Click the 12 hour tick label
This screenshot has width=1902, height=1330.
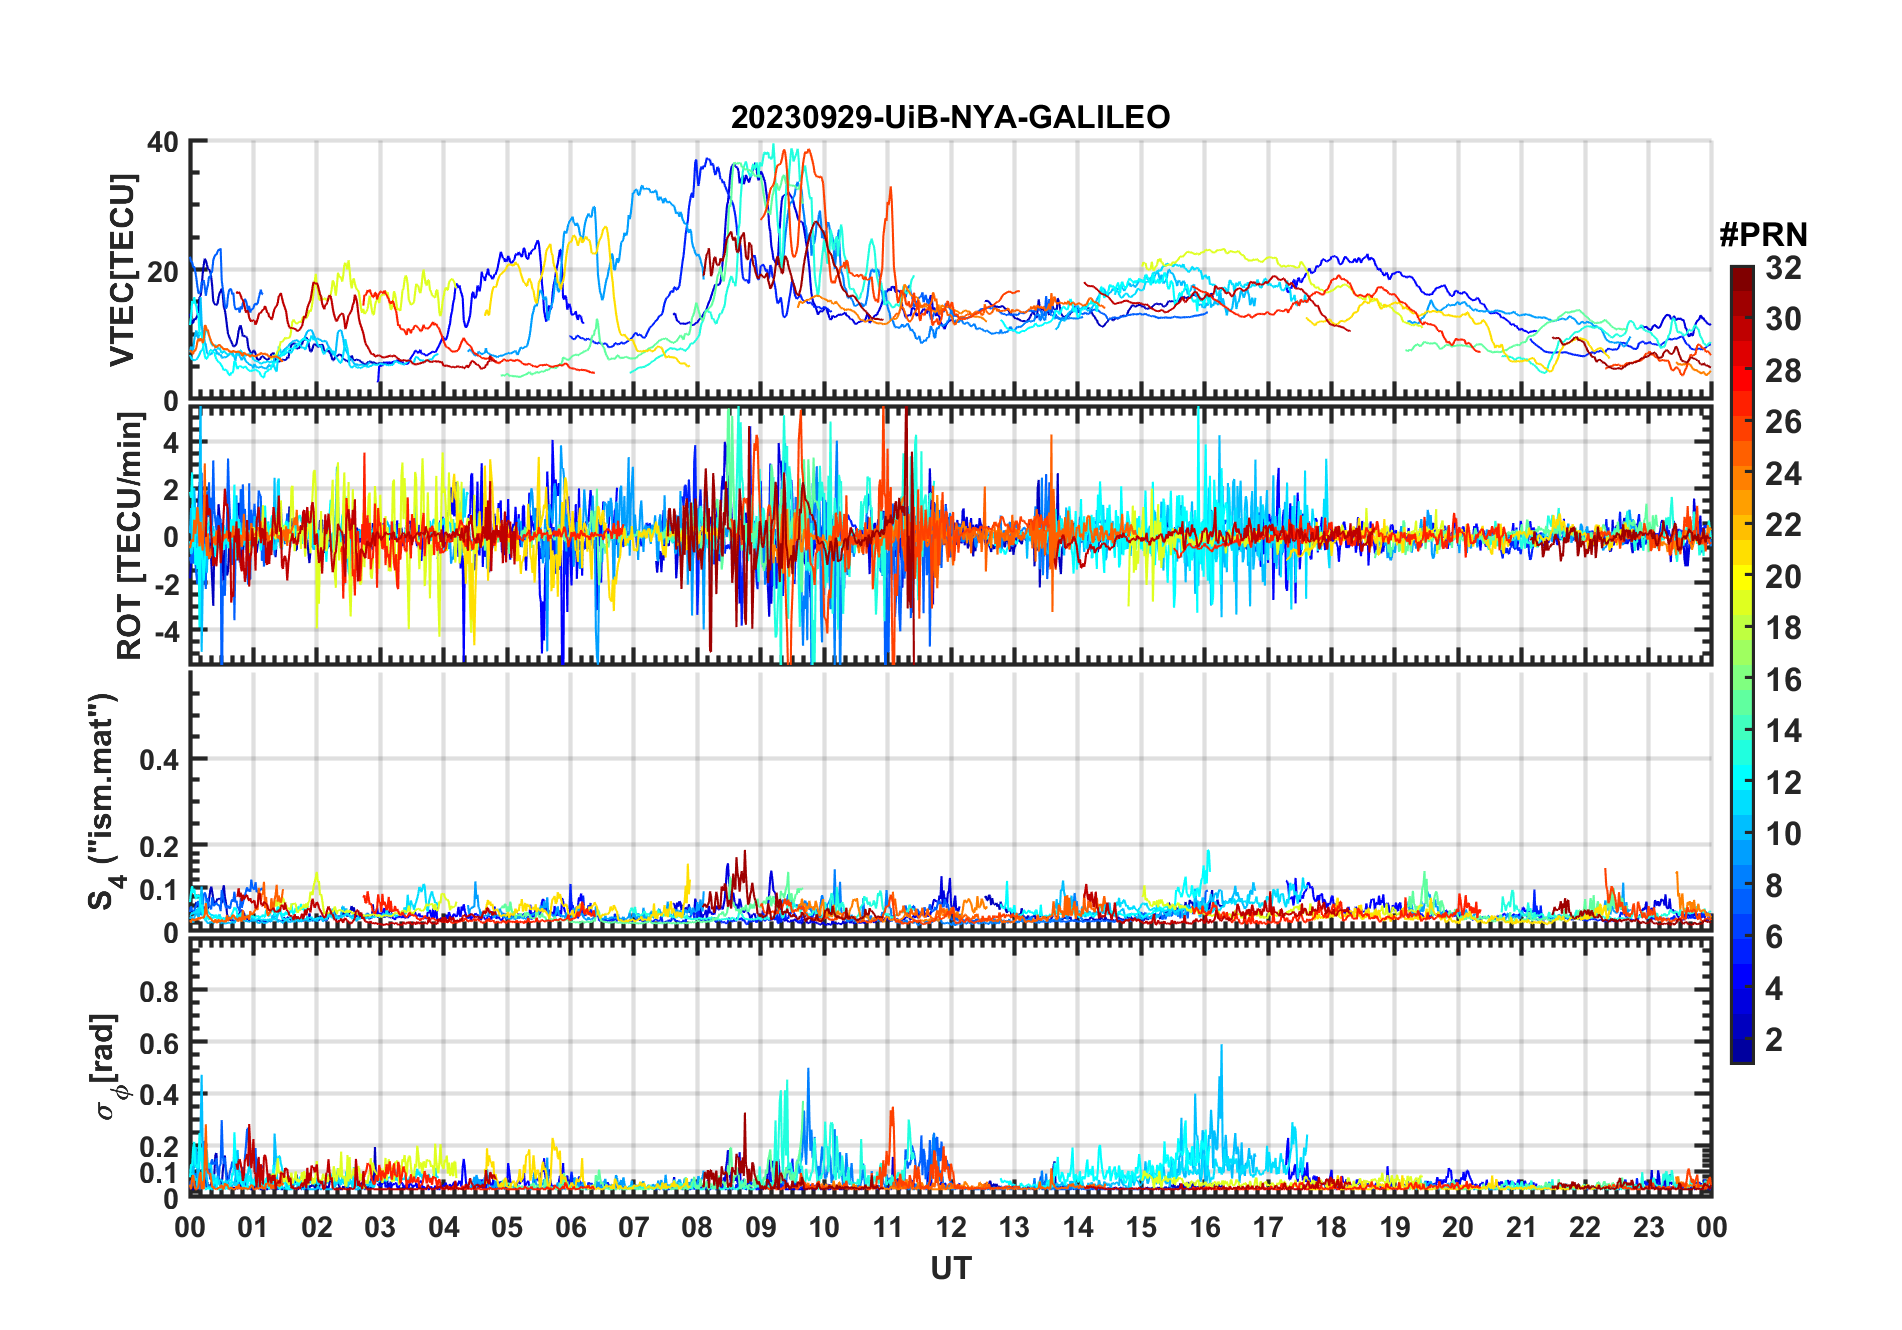tap(950, 1227)
